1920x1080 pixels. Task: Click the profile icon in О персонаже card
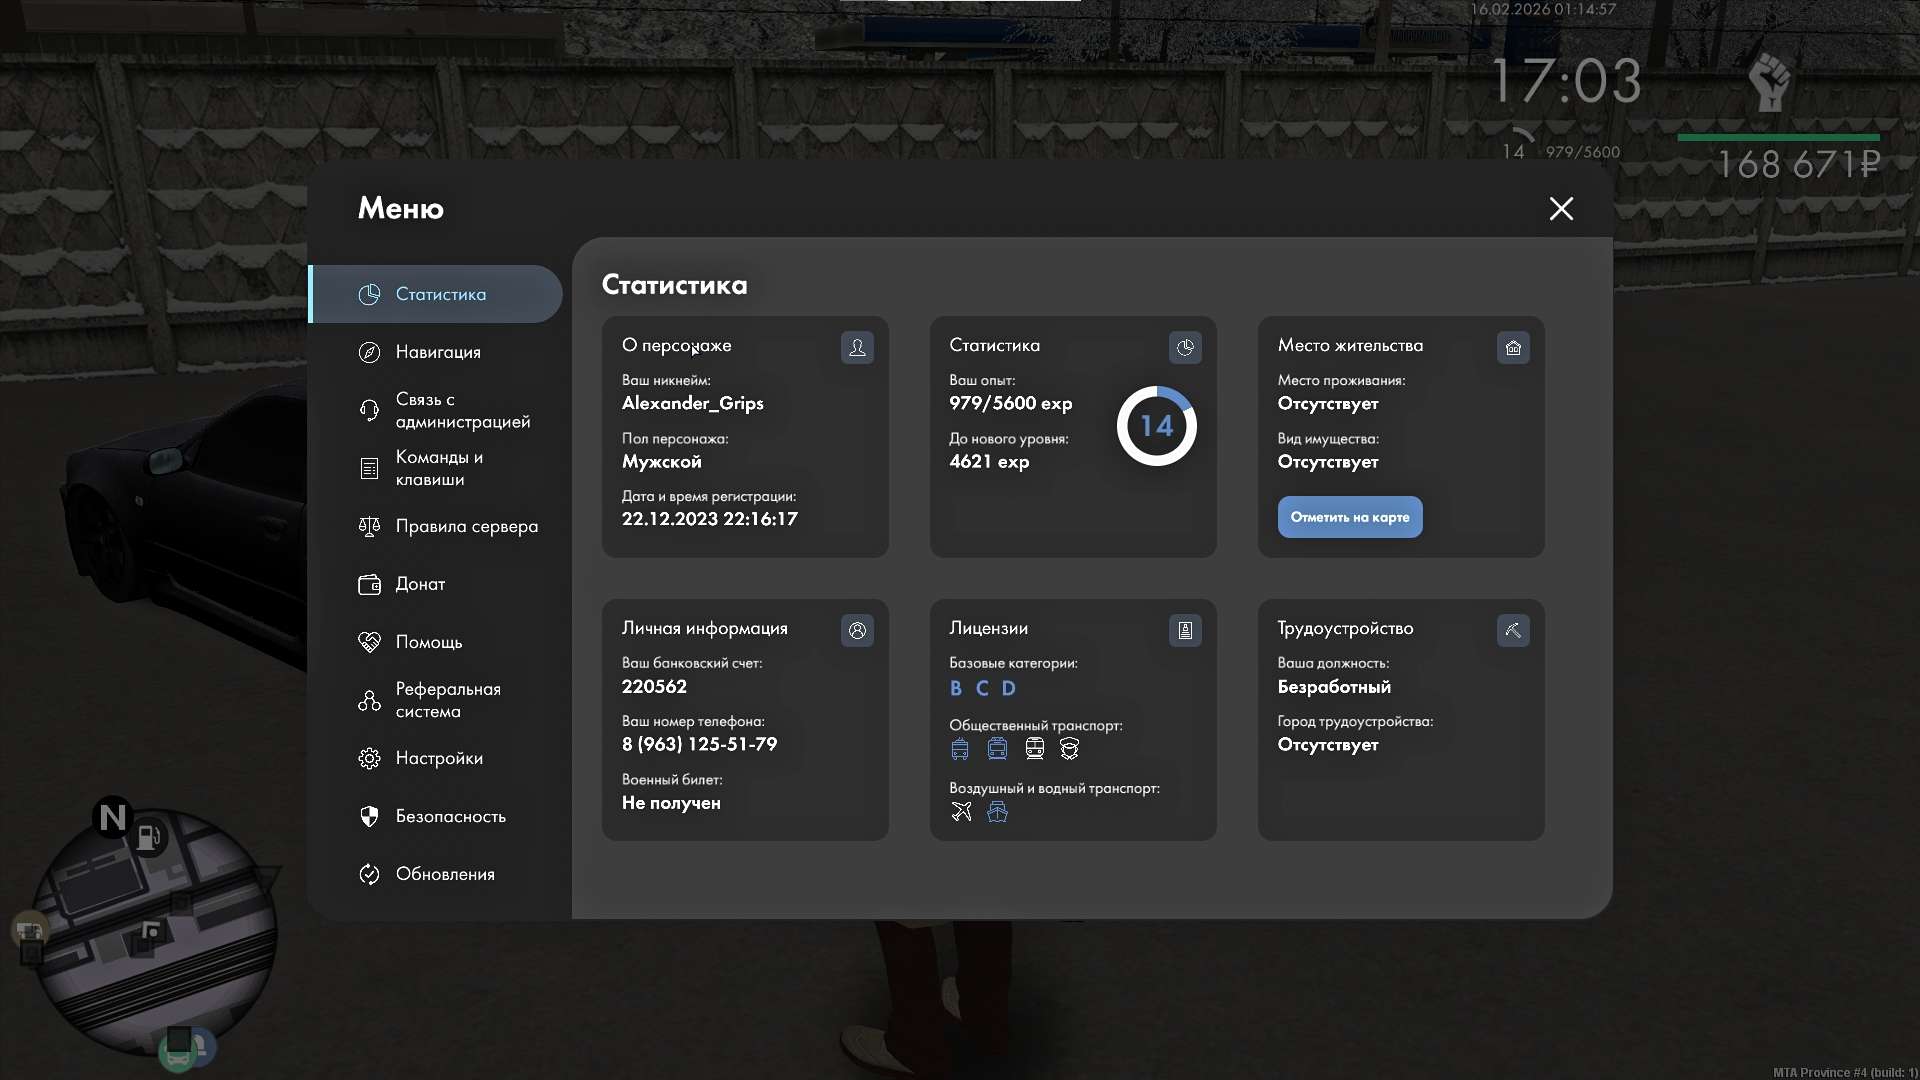[857, 347]
